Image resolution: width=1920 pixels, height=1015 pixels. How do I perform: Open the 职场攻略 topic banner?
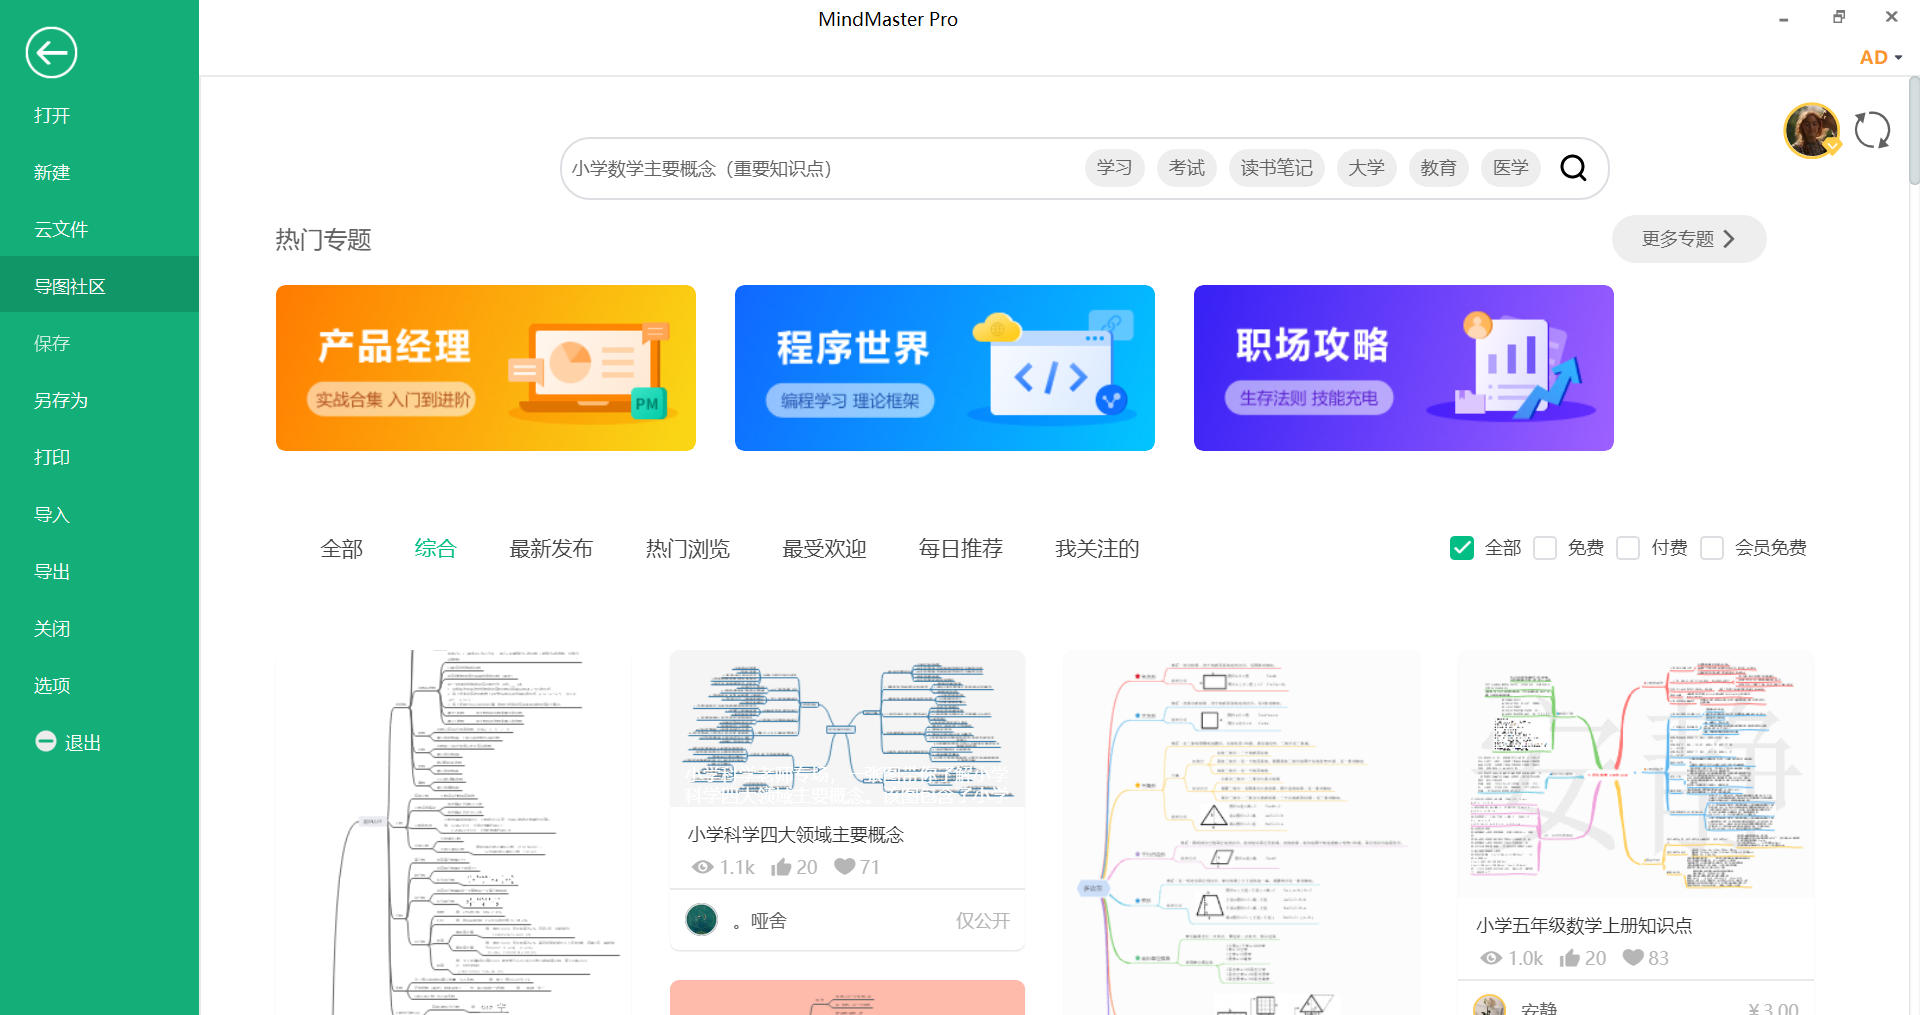coord(1404,368)
